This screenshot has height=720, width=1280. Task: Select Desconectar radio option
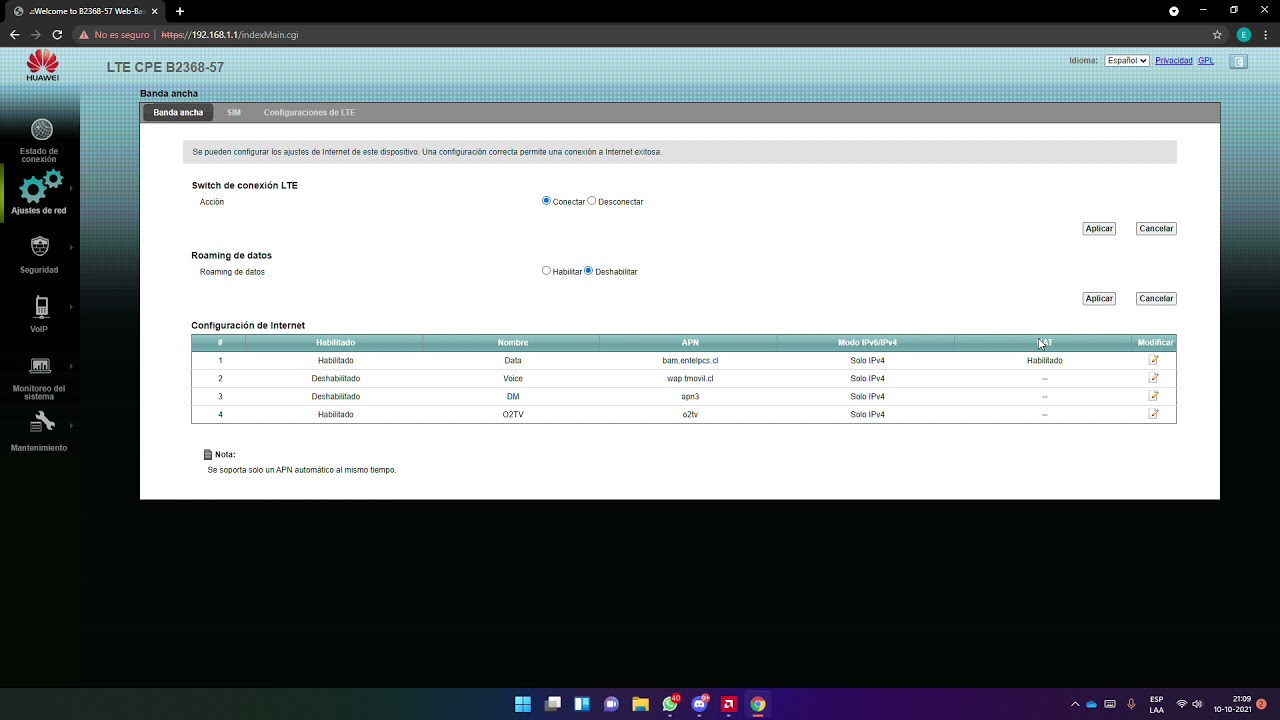[x=592, y=201]
